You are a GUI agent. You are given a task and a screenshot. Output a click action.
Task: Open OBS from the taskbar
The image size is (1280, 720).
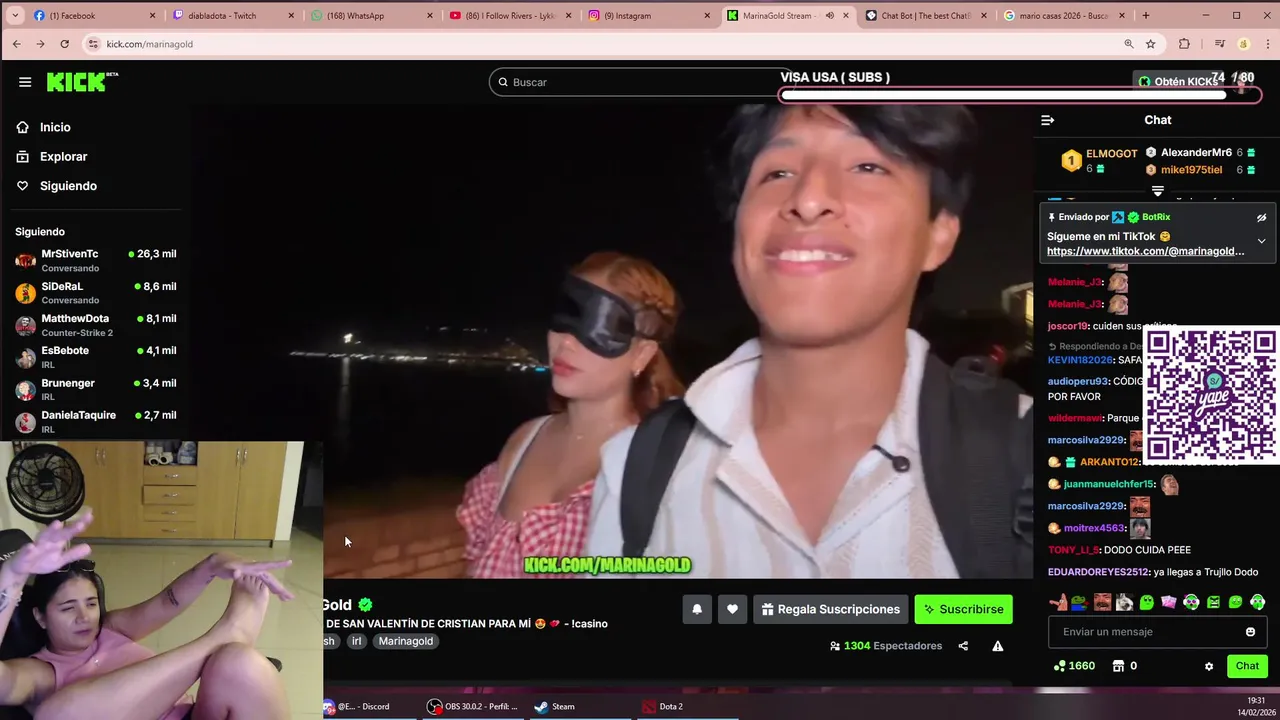[472, 706]
